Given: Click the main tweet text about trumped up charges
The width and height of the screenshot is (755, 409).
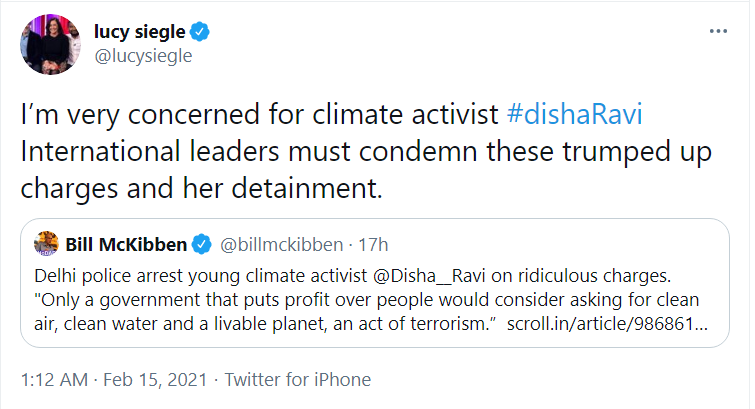Looking at the screenshot, I should (366, 151).
